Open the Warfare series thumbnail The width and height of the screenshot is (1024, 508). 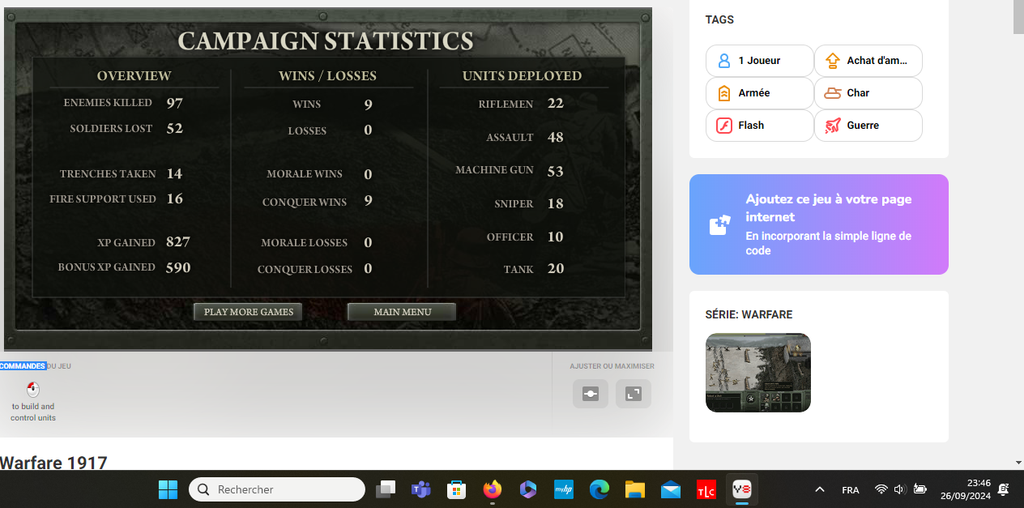click(758, 373)
